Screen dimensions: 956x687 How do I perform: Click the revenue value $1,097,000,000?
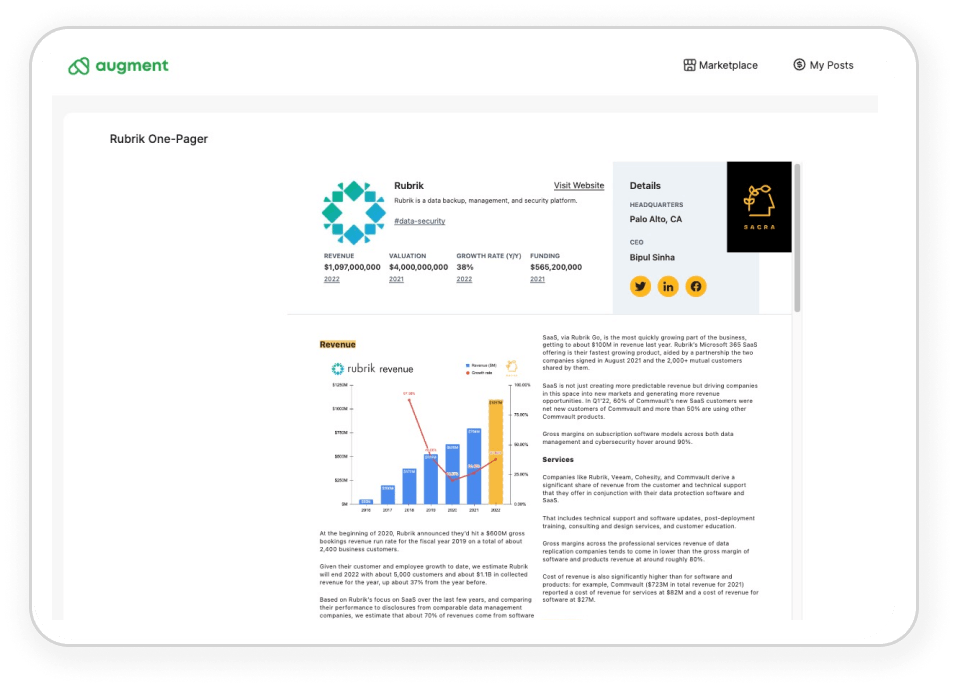[352, 267]
